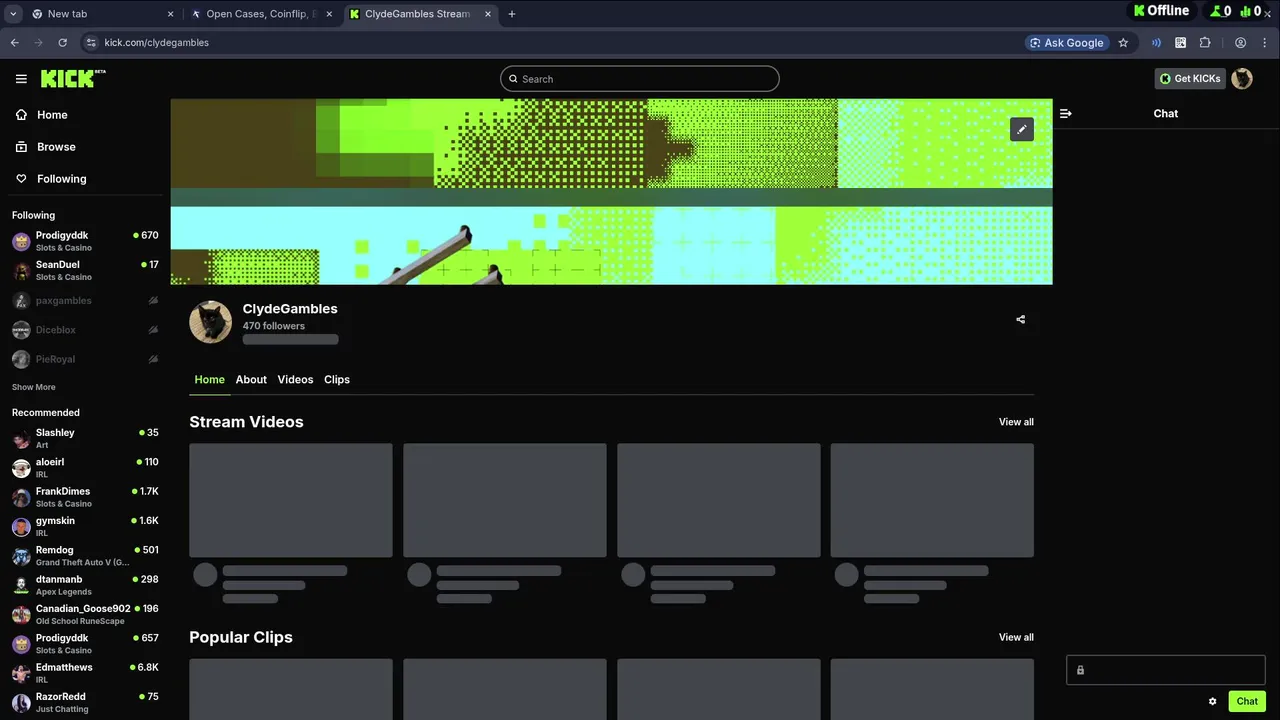The width and height of the screenshot is (1280, 720).
Task: Click the Slashley avatar in Recommended
Action: click(21, 439)
